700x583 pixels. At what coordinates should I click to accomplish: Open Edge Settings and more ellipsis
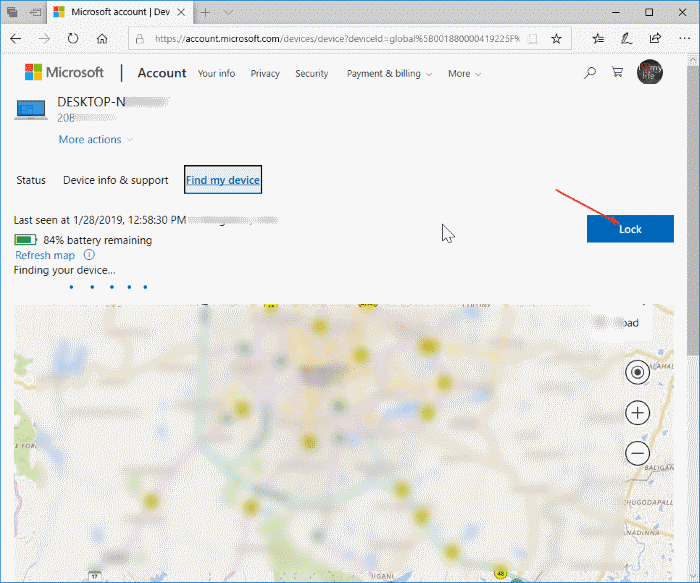pyautogui.click(x=684, y=39)
